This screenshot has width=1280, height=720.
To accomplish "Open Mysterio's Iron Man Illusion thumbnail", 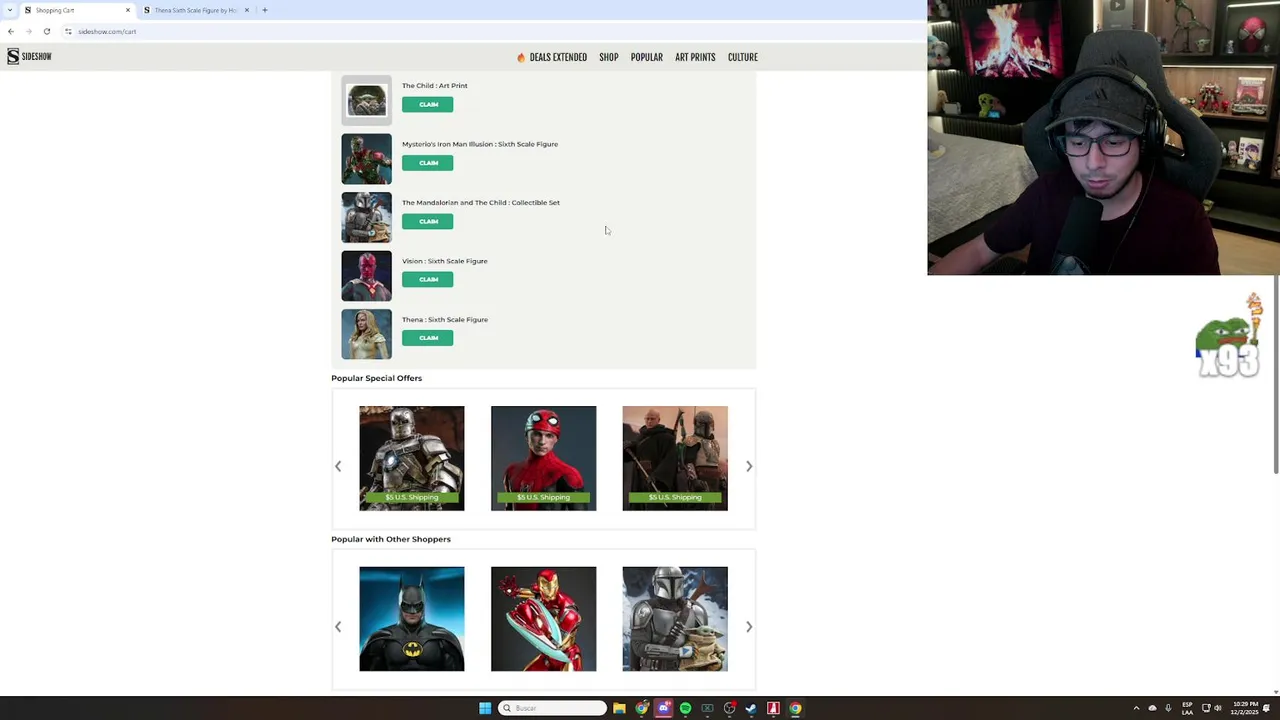I will 367,159.
